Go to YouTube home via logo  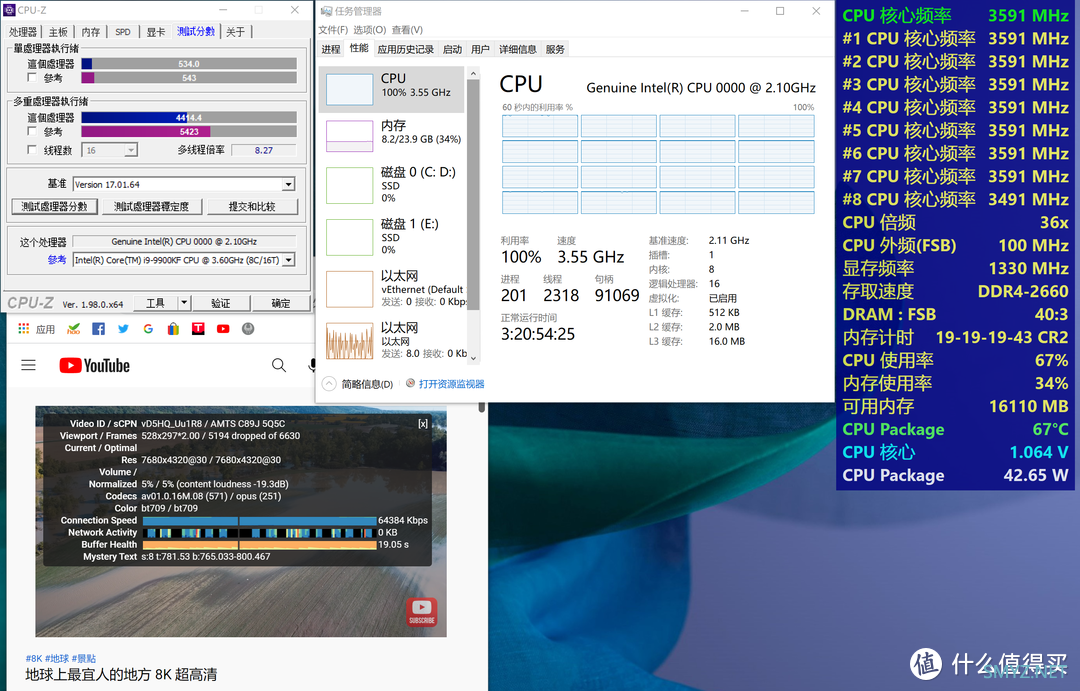click(x=94, y=365)
